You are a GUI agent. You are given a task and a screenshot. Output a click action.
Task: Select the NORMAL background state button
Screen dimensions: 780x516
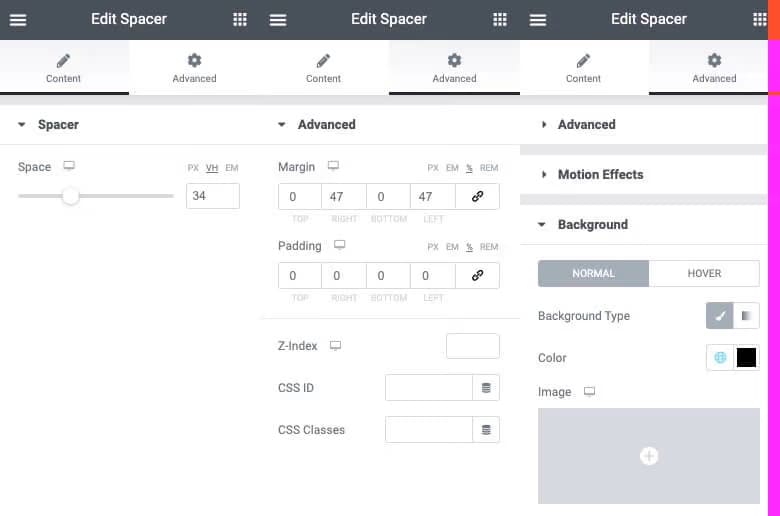pyautogui.click(x=593, y=274)
